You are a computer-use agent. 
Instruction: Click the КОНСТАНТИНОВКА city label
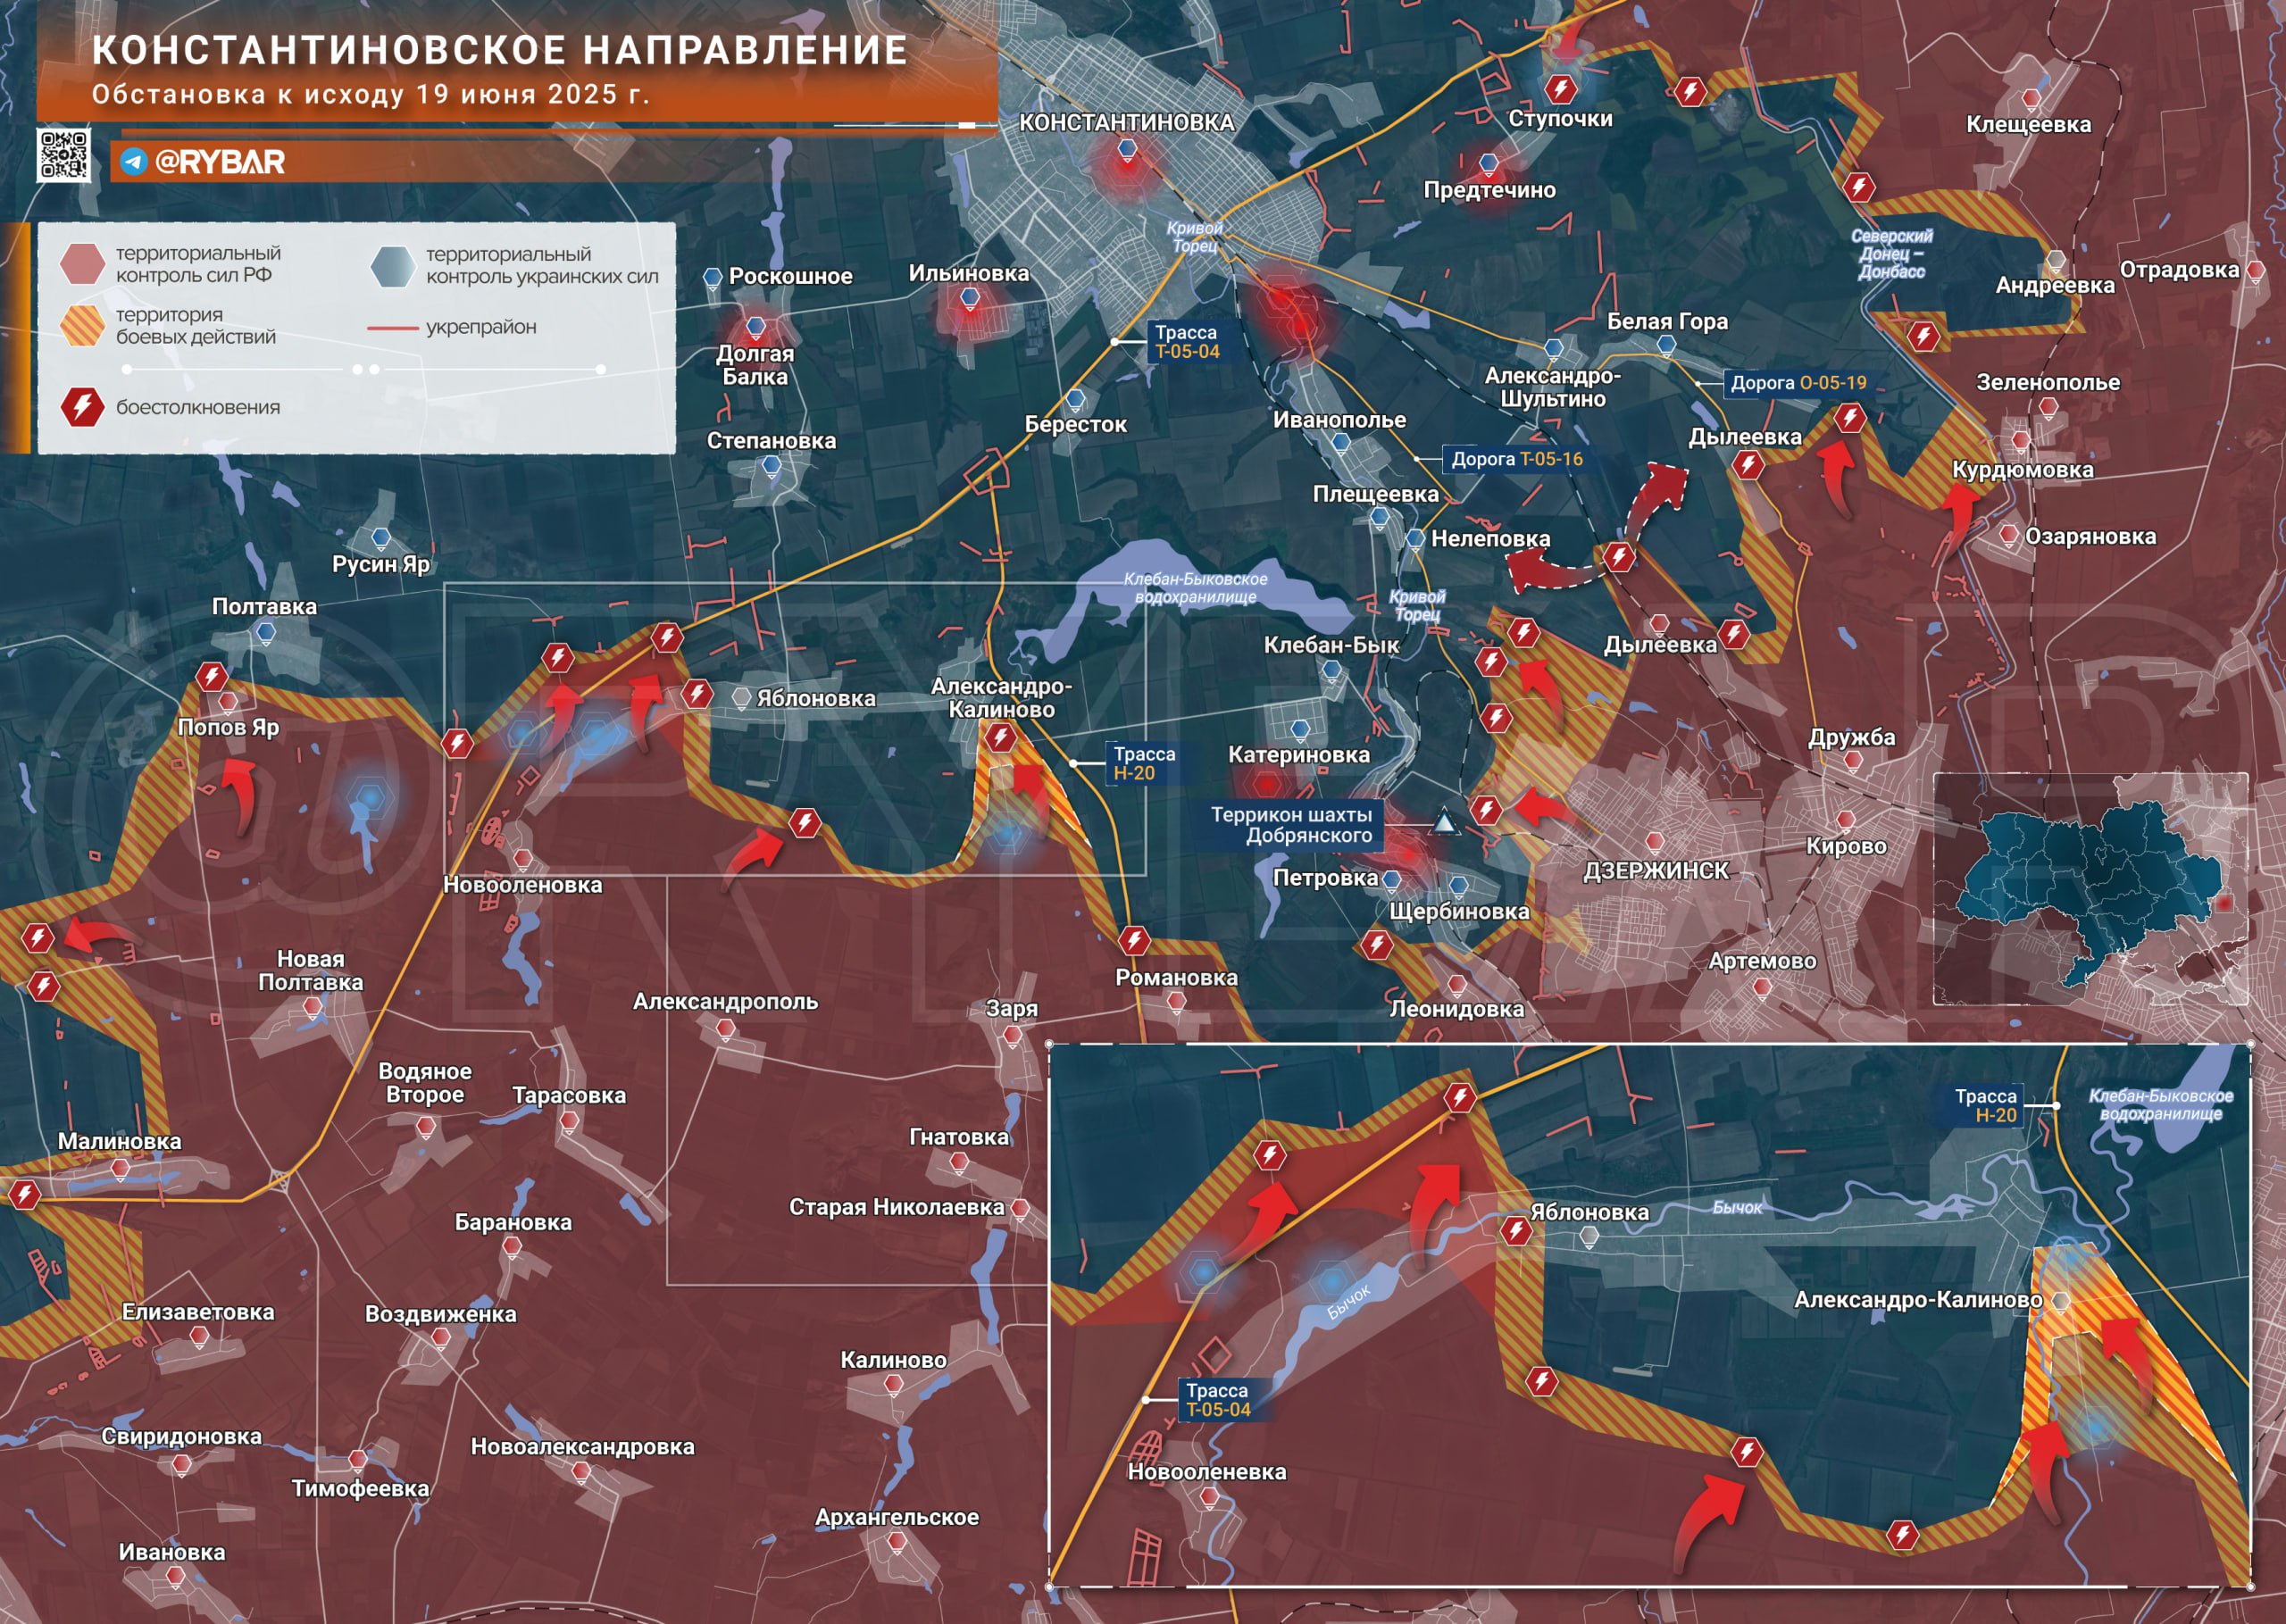click(x=1126, y=123)
